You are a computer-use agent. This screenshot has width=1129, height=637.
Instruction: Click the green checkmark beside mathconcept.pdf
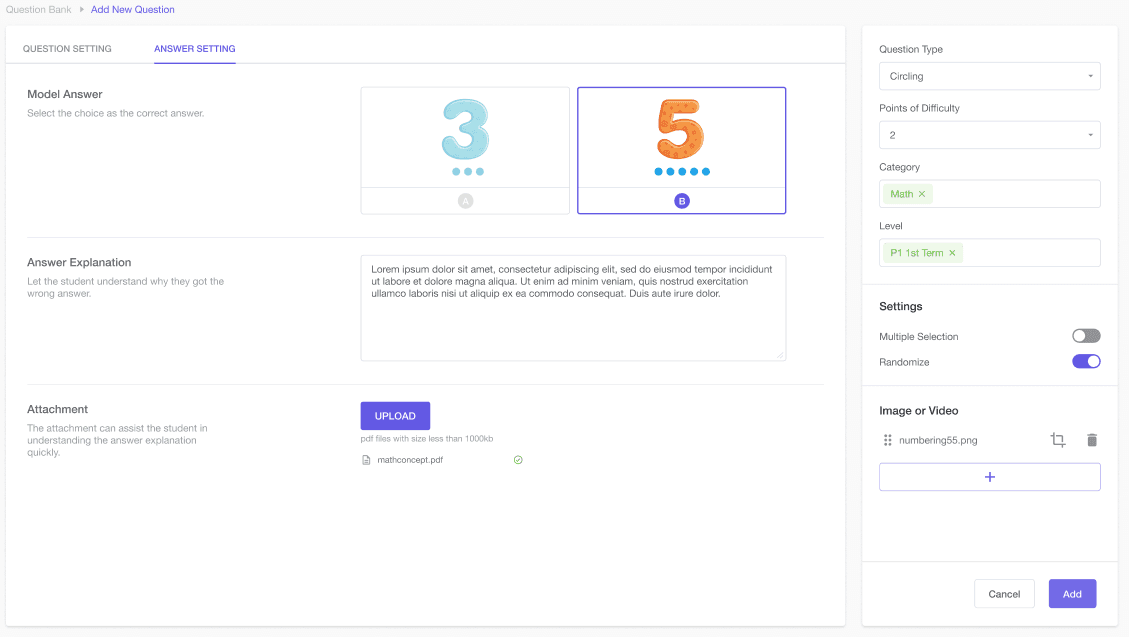(x=518, y=459)
